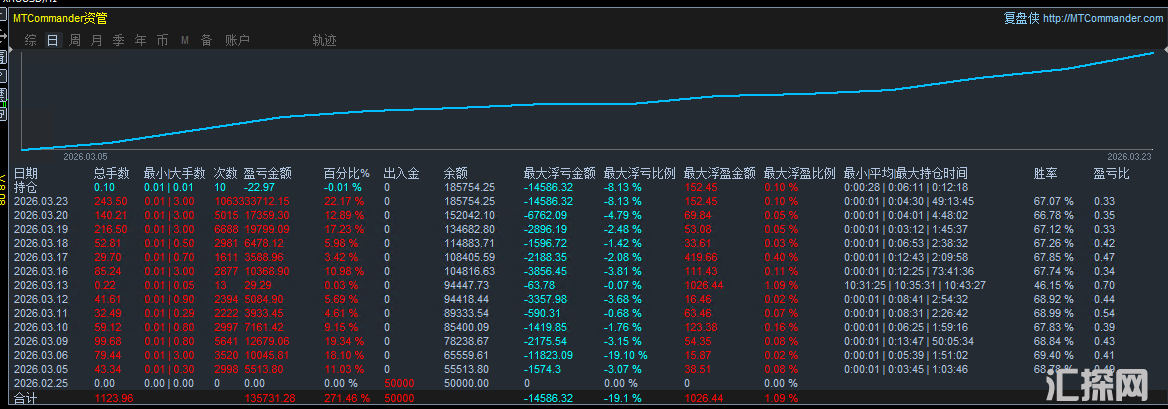Image resolution: width=1168 pixels, height=409 pixels.
Task: Click the 盈亏金额 column header
Action: tap(267, 173)
